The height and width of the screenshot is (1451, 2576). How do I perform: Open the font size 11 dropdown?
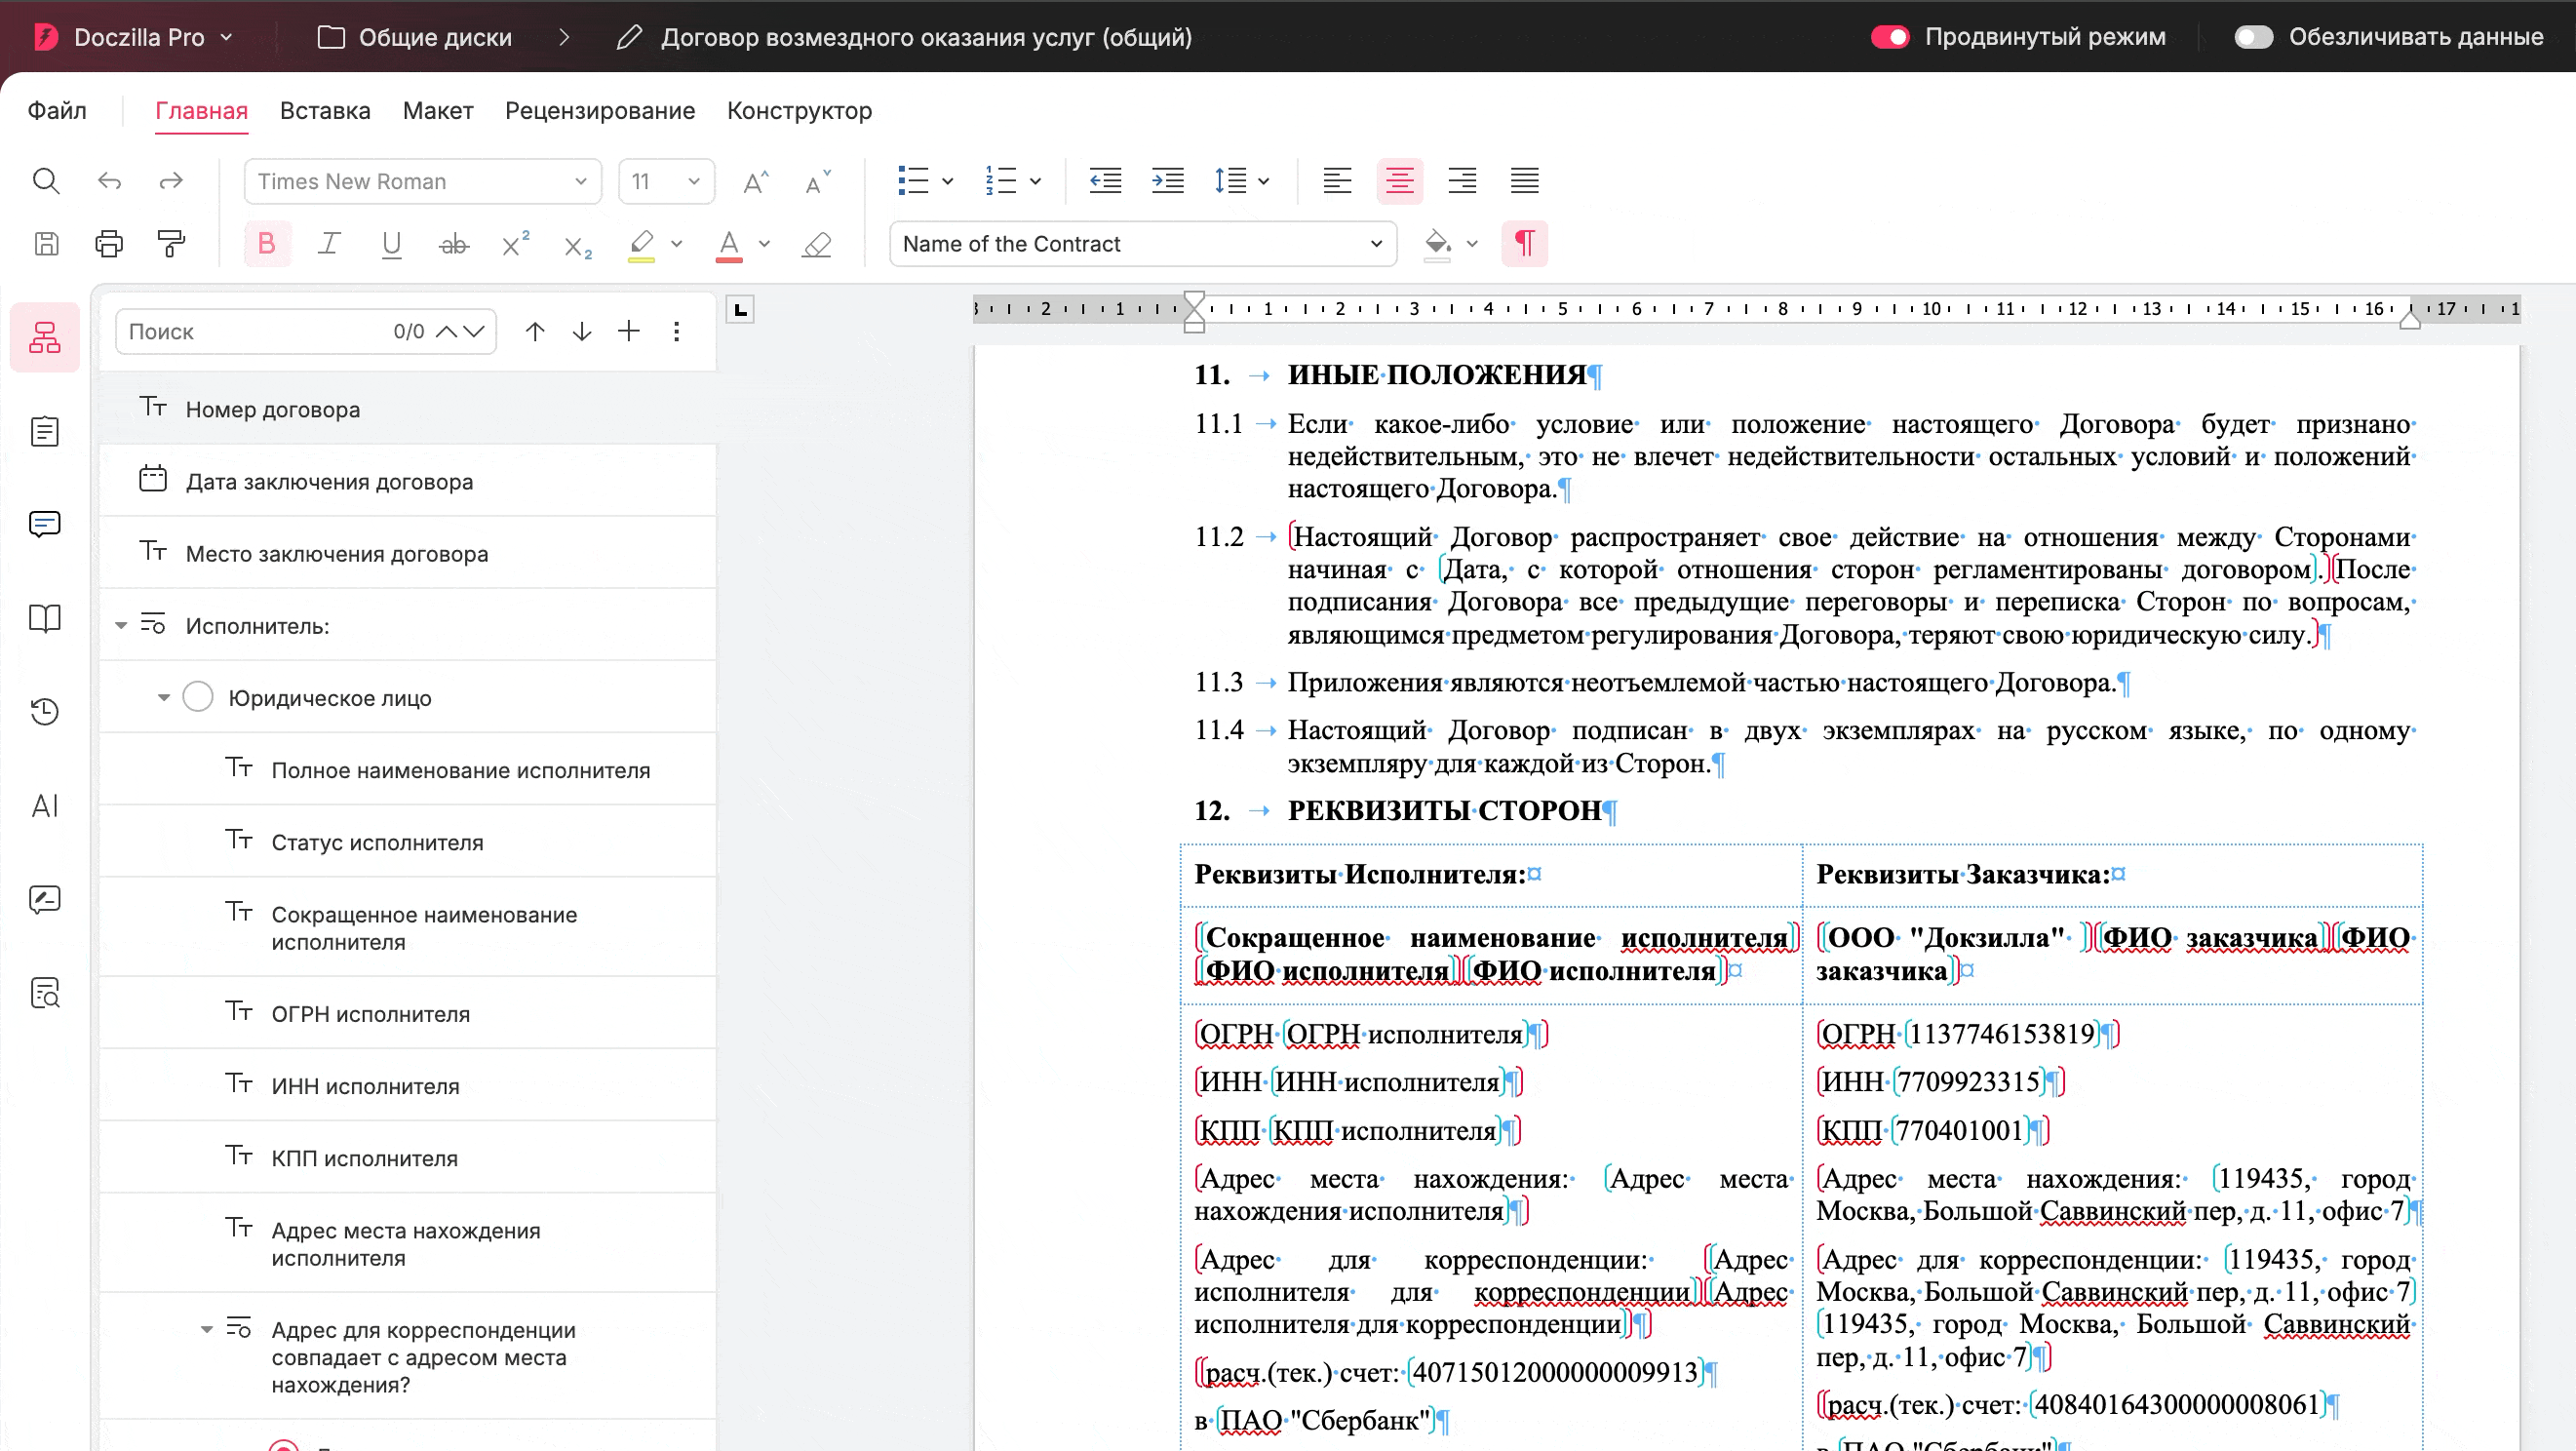coord(666,181)
